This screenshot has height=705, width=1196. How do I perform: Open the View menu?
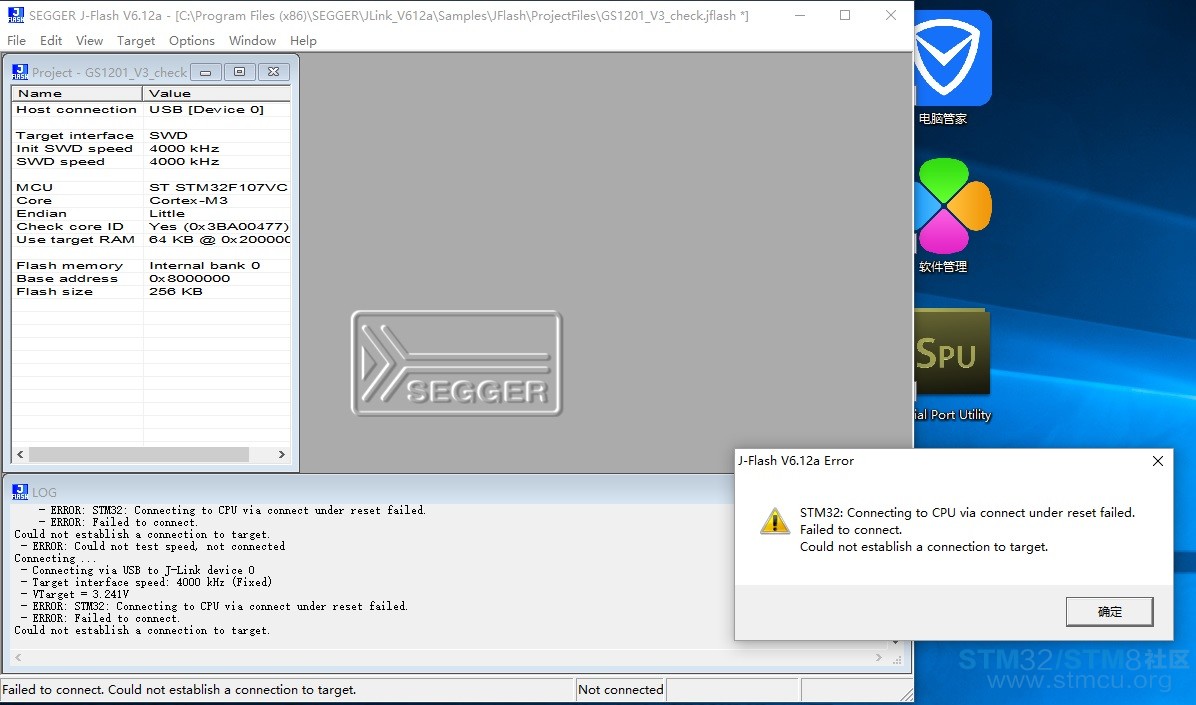89,40
